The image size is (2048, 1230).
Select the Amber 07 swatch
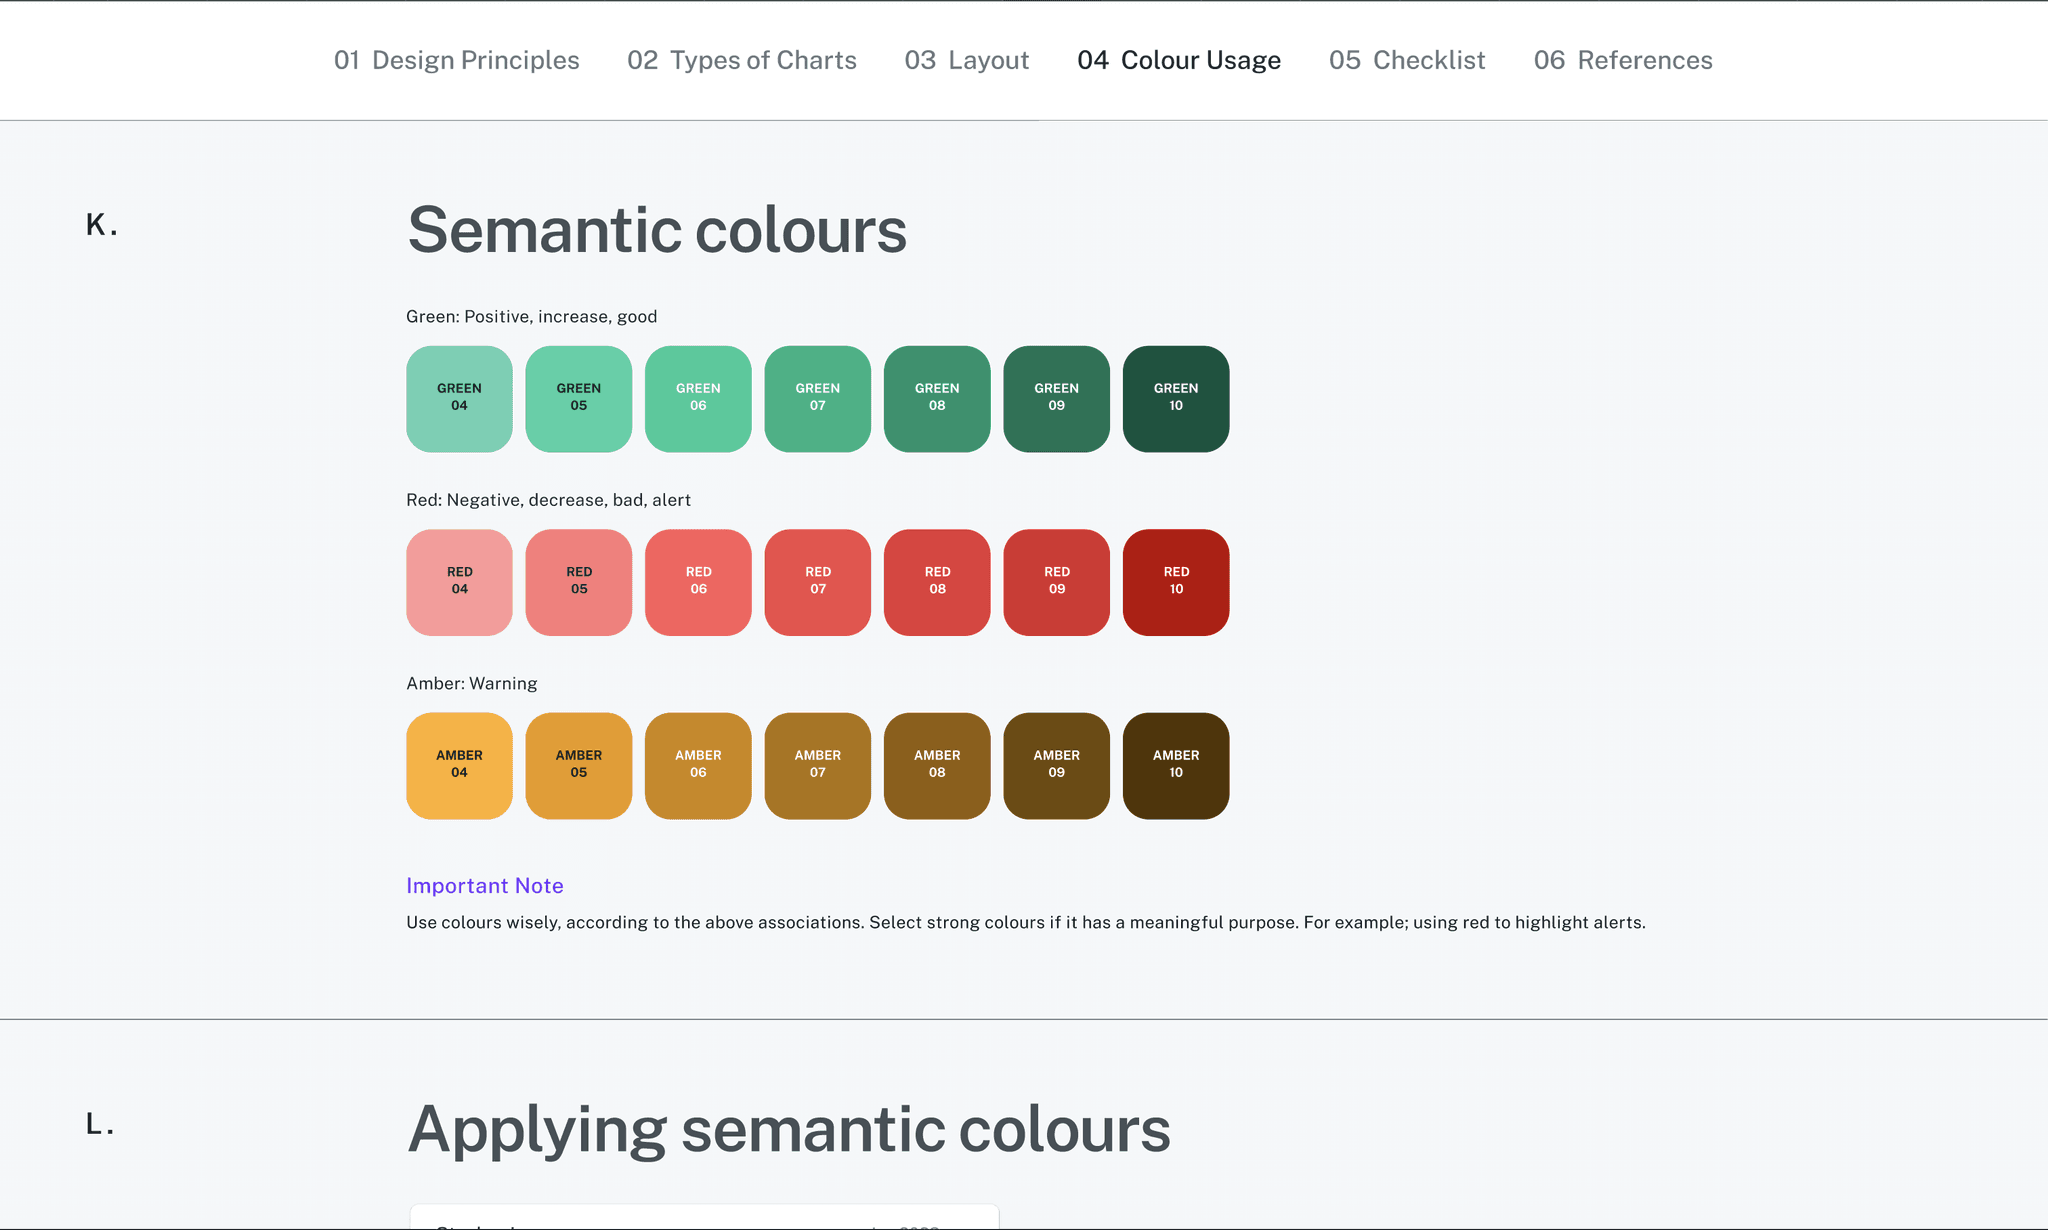pos(817,765)
